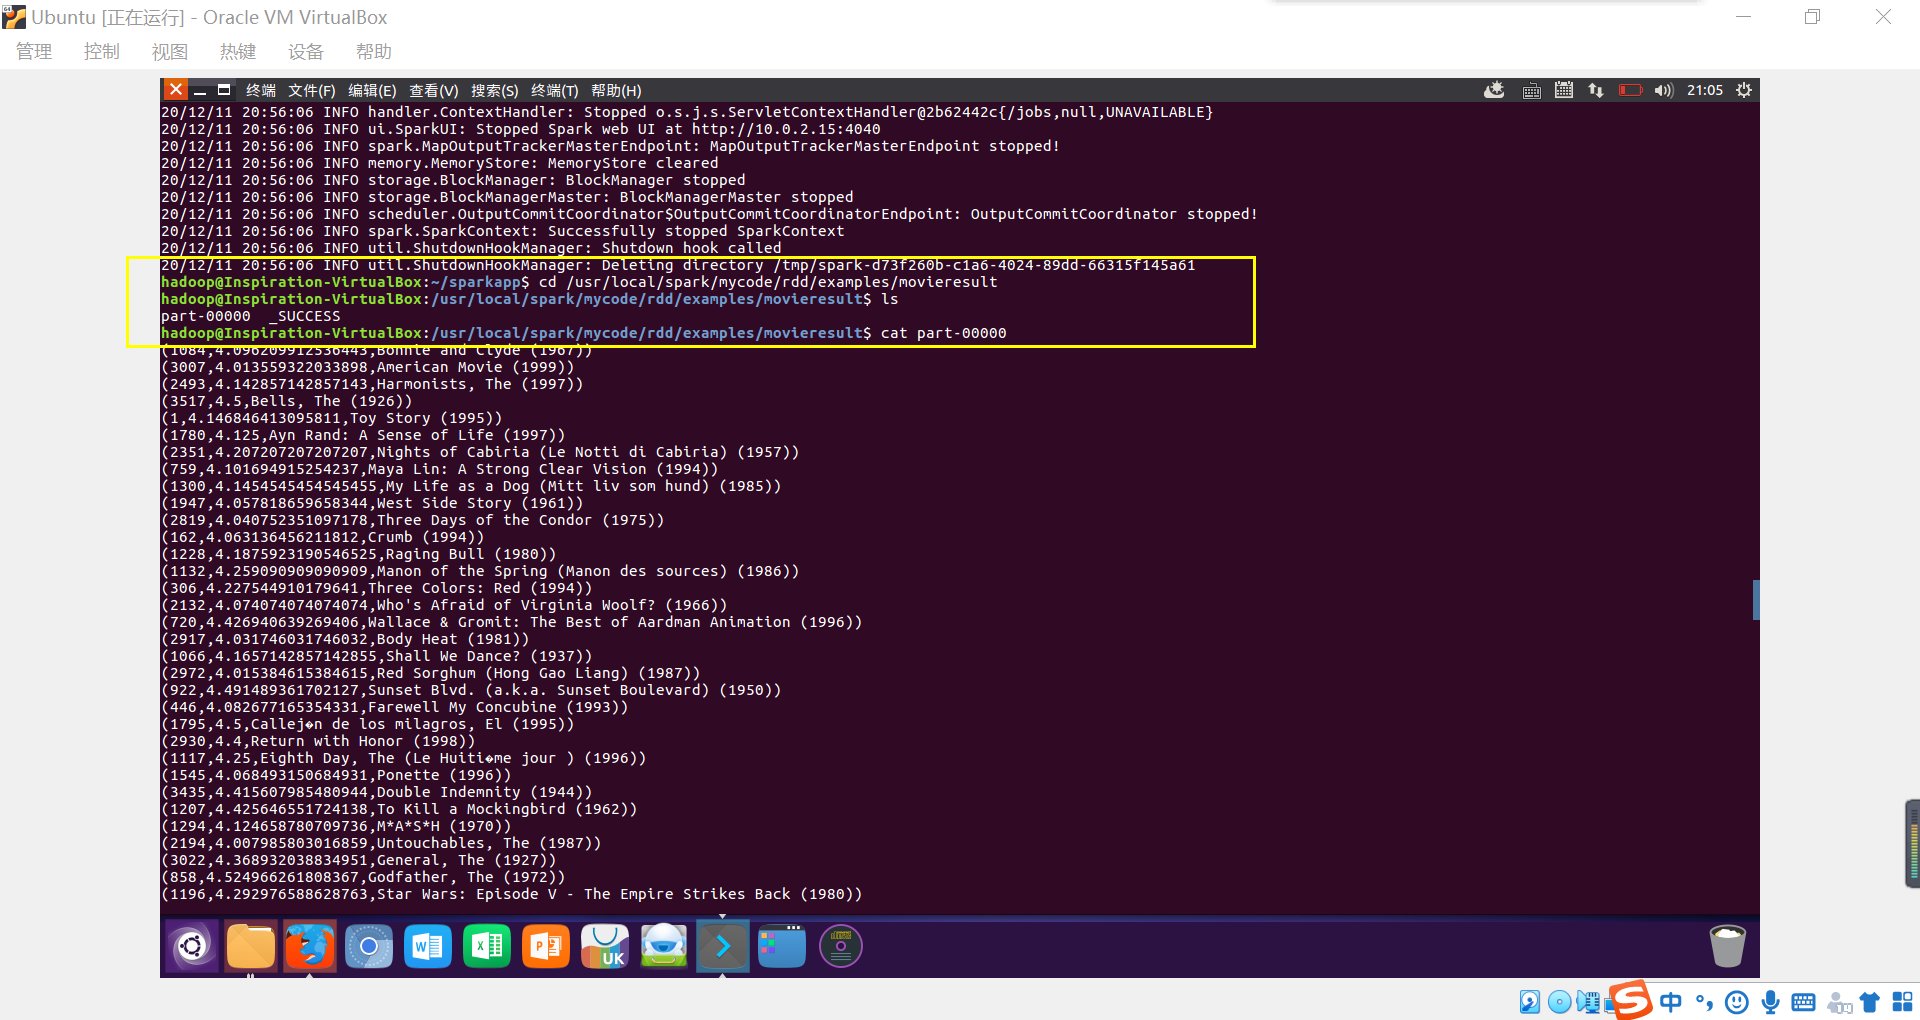This screenshot has width=1920, height=1020.
Task: Open the 查看(V) view menu
Action: coord(433,90)
